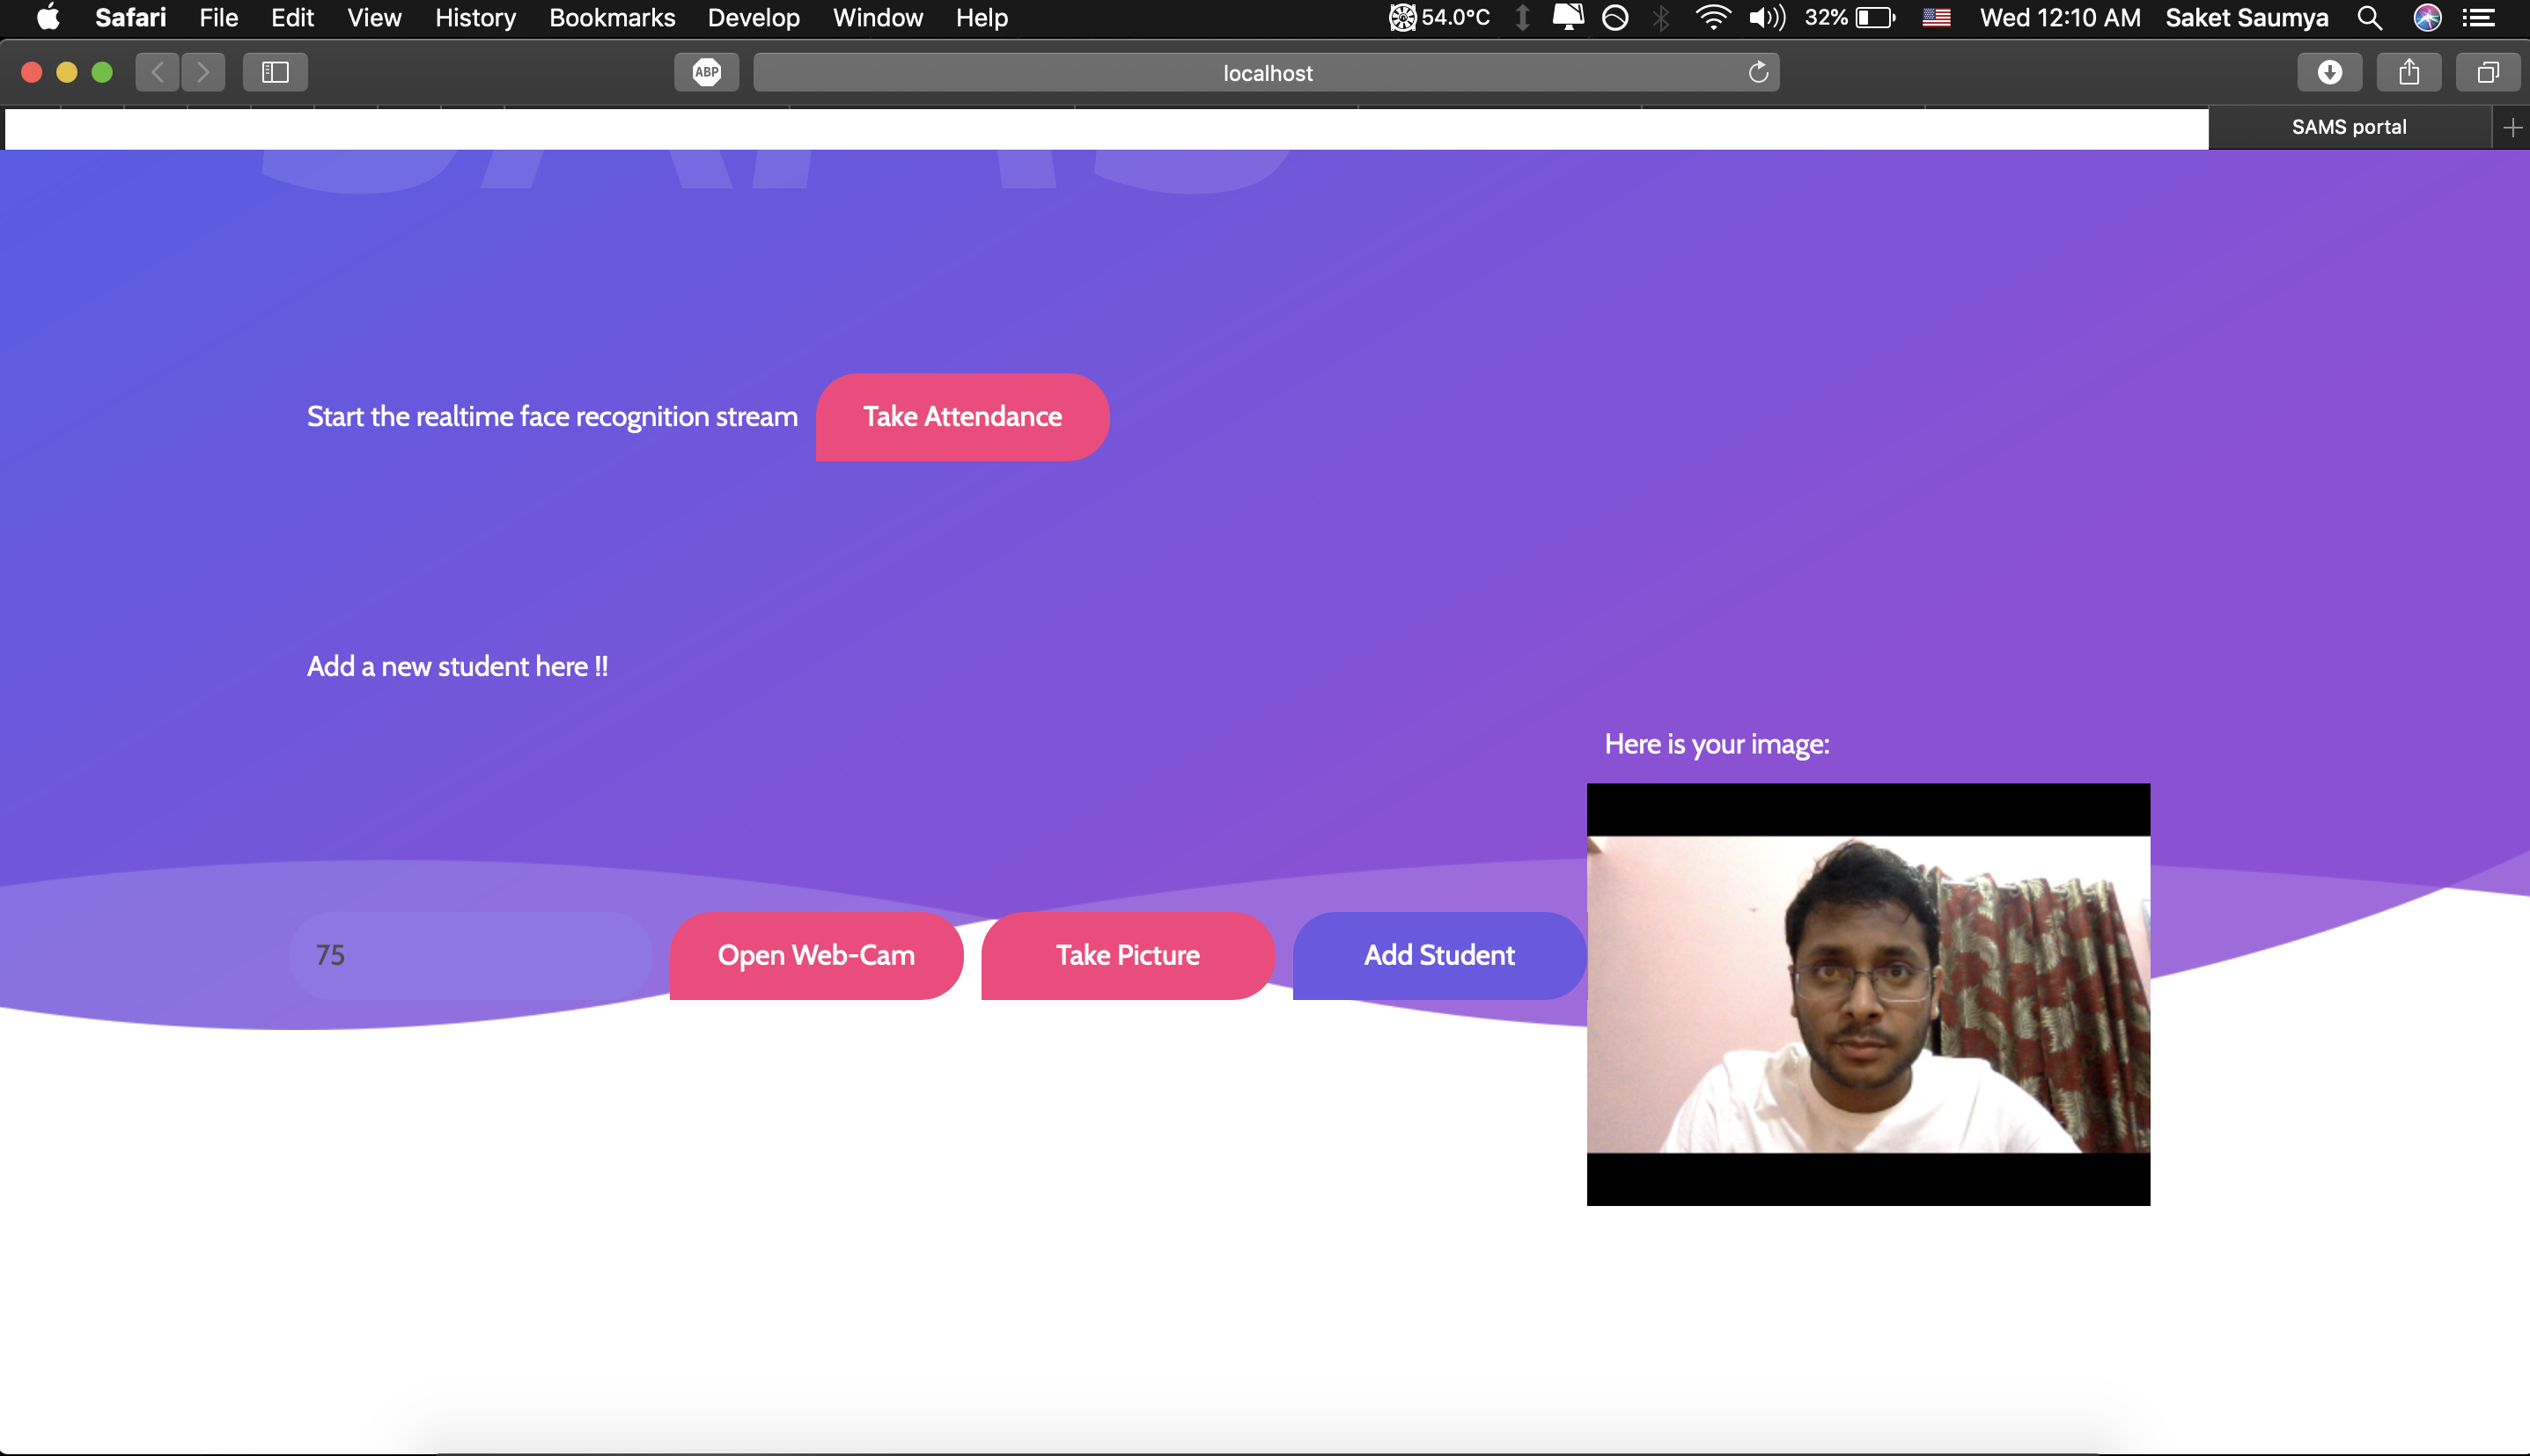Open the Notification Center list icon

[x=2477, y=18]
